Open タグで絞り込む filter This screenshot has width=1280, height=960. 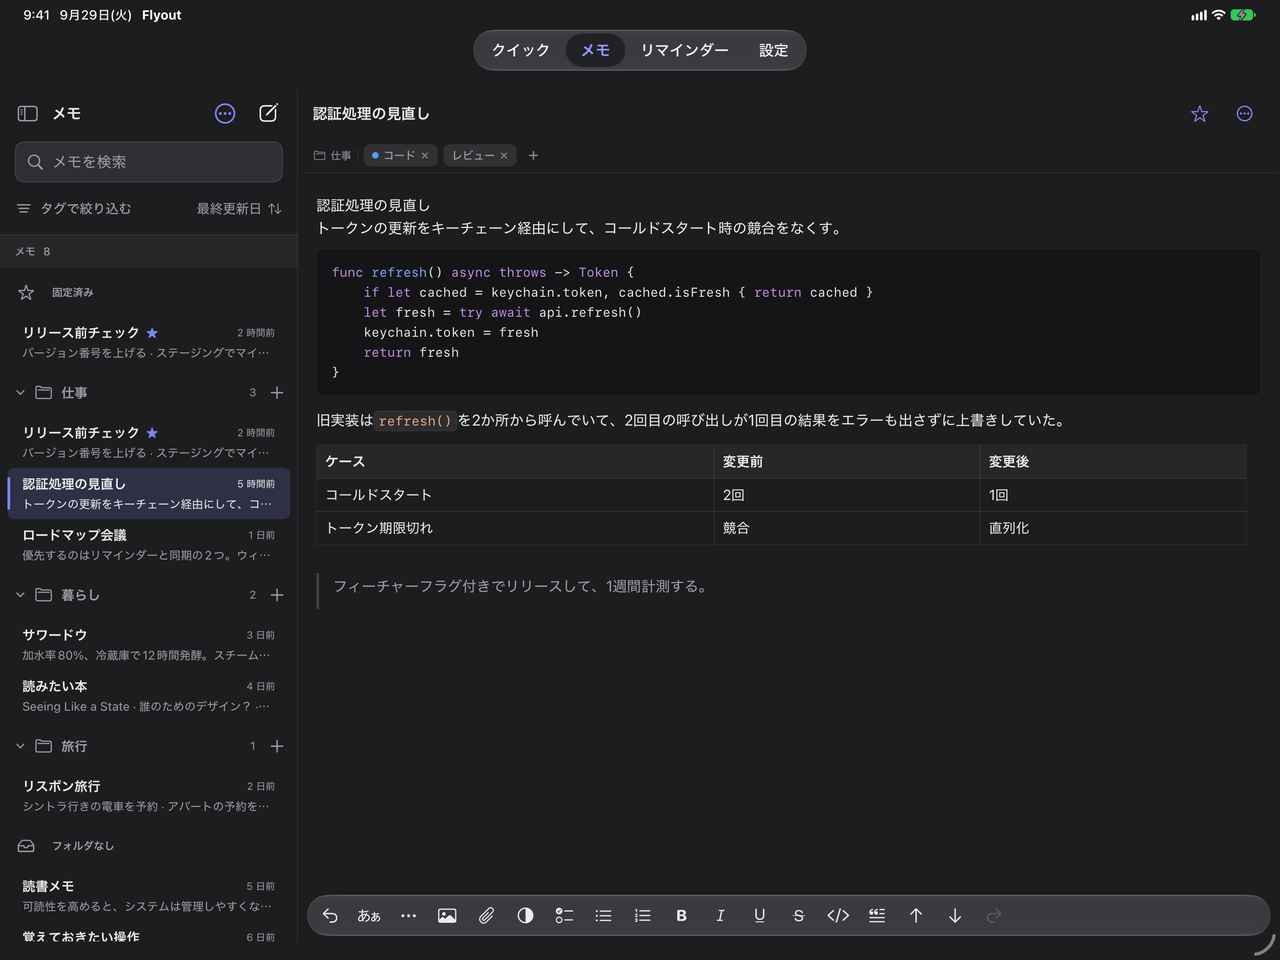click(74, 209)
